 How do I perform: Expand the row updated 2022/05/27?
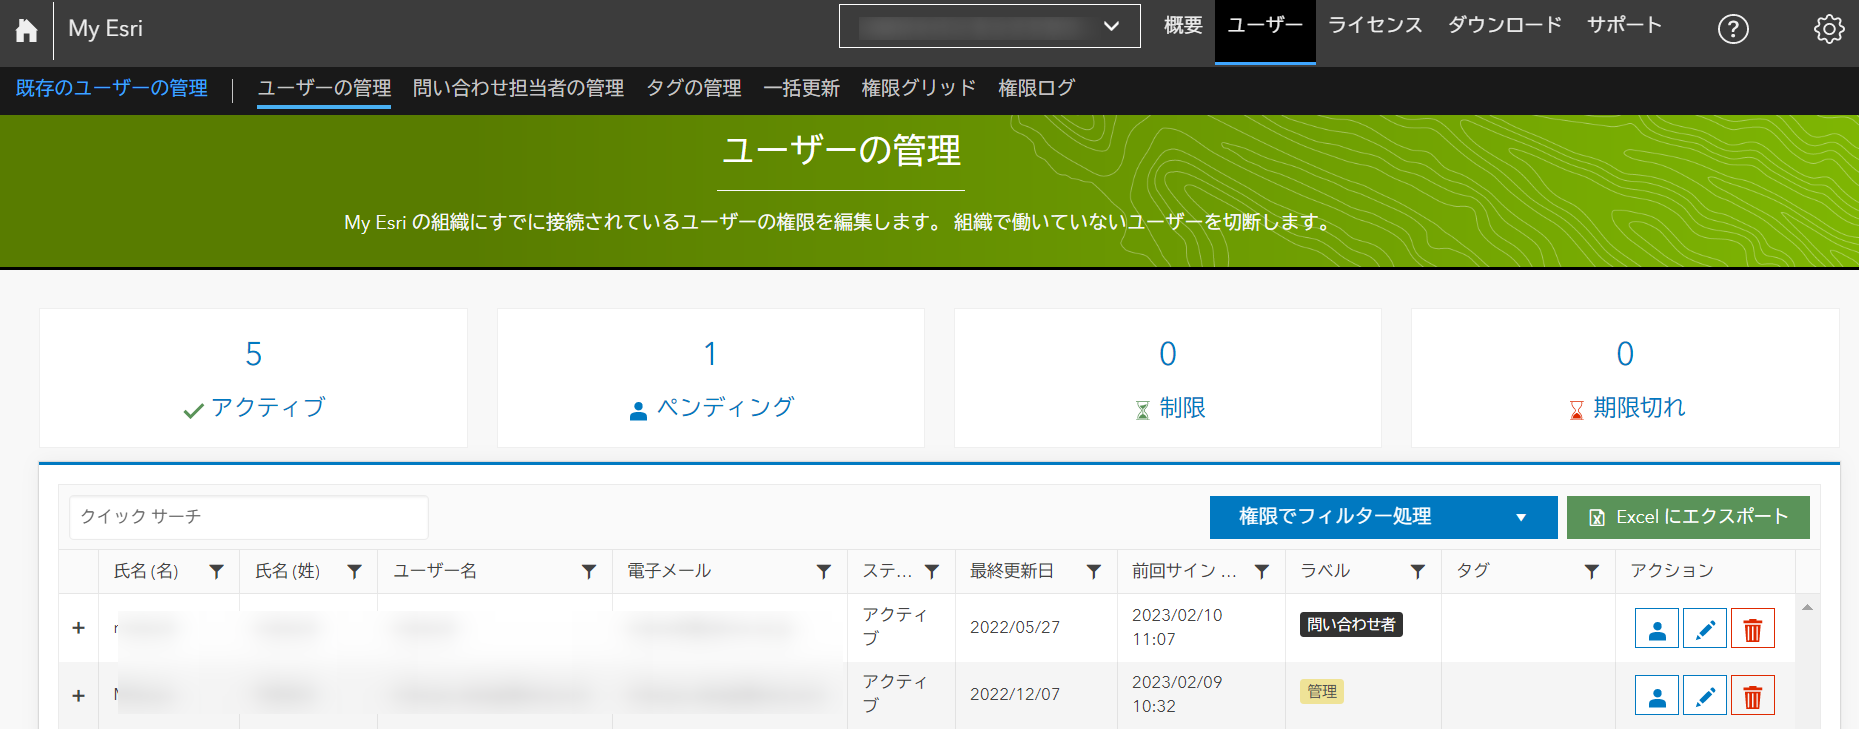[78, 628]
